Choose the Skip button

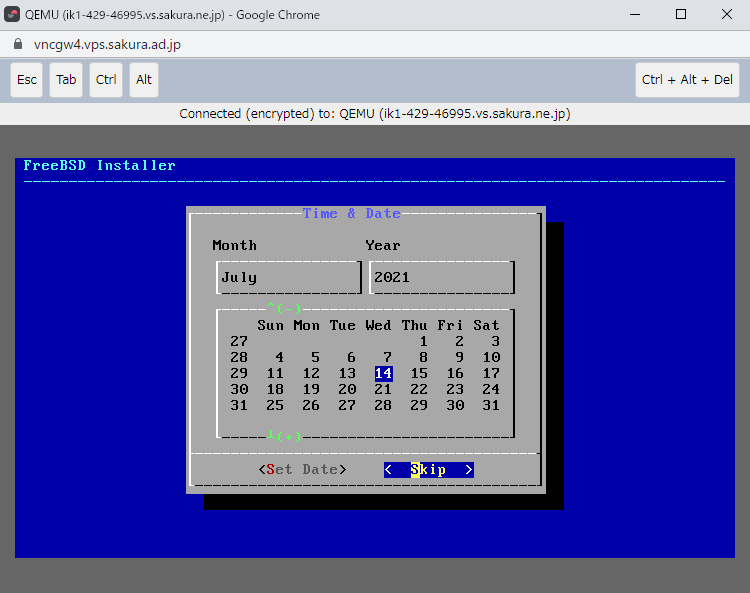[429, 470]
